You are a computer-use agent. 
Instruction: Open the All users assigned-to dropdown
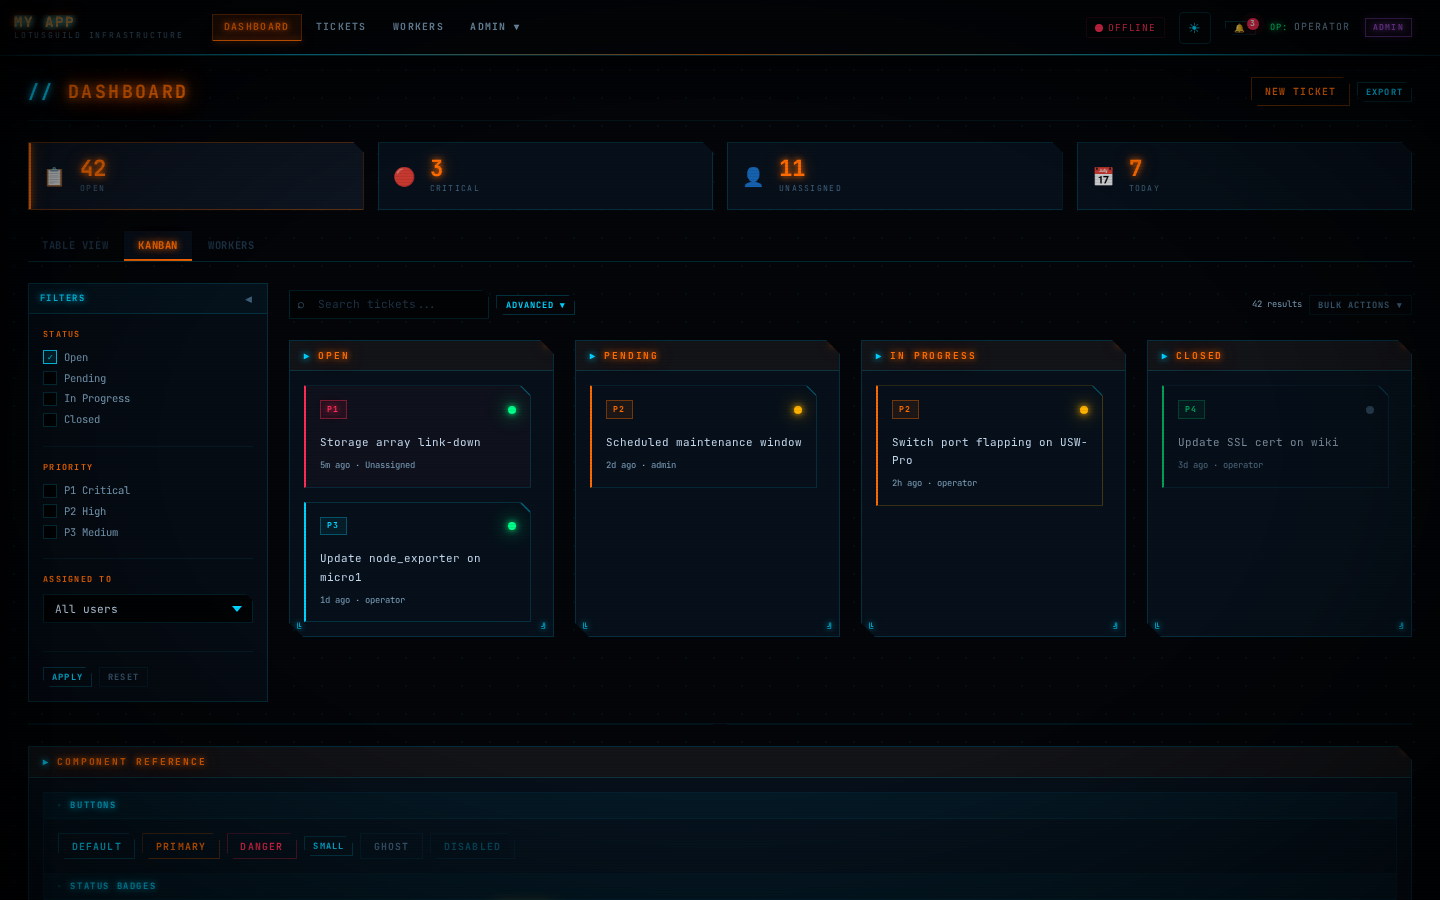click(148, 609)
